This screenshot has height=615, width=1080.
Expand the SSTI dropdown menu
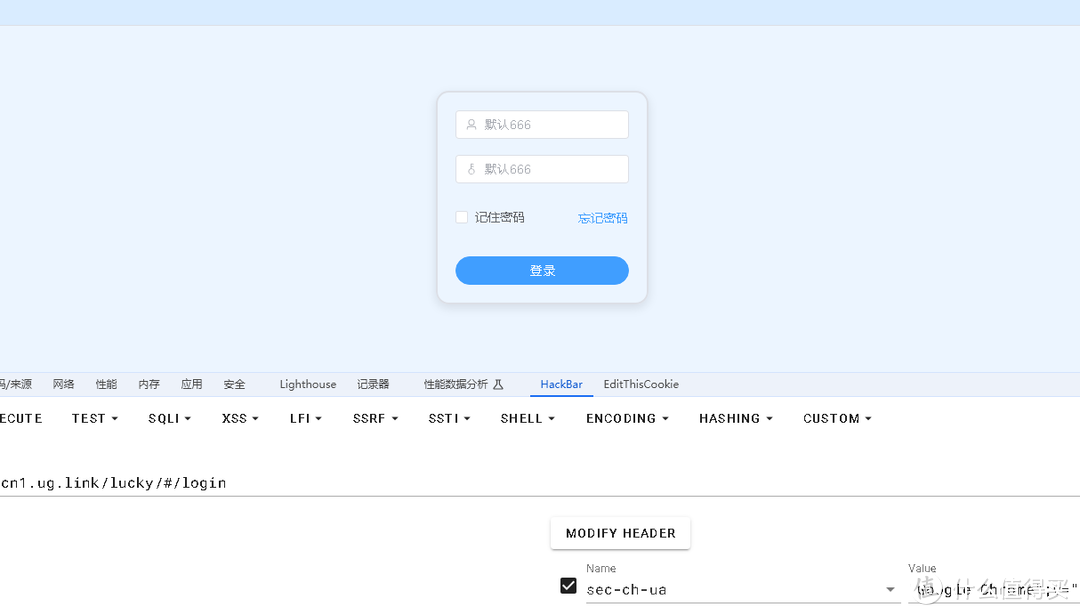click(449, 419)
